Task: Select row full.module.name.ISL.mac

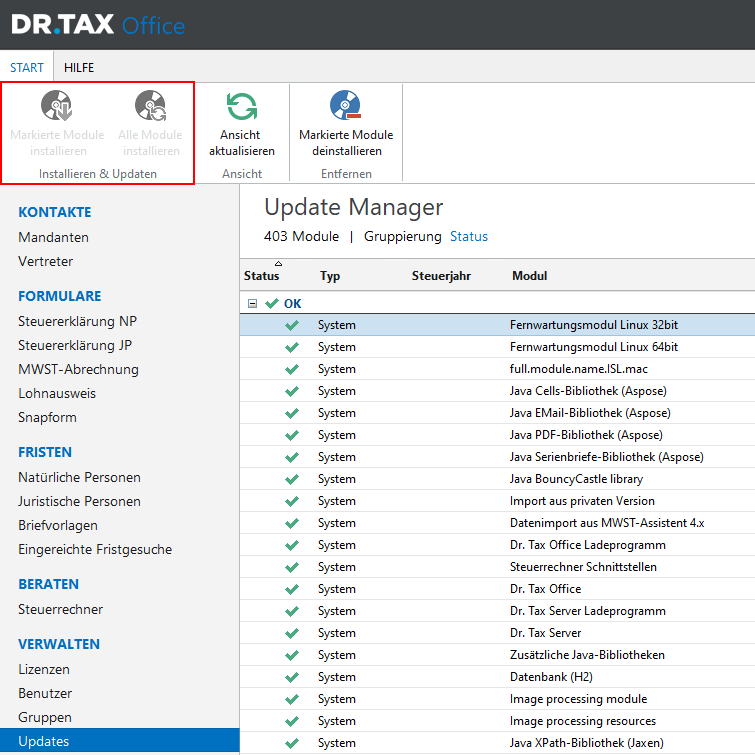Action: click(497, 369)
